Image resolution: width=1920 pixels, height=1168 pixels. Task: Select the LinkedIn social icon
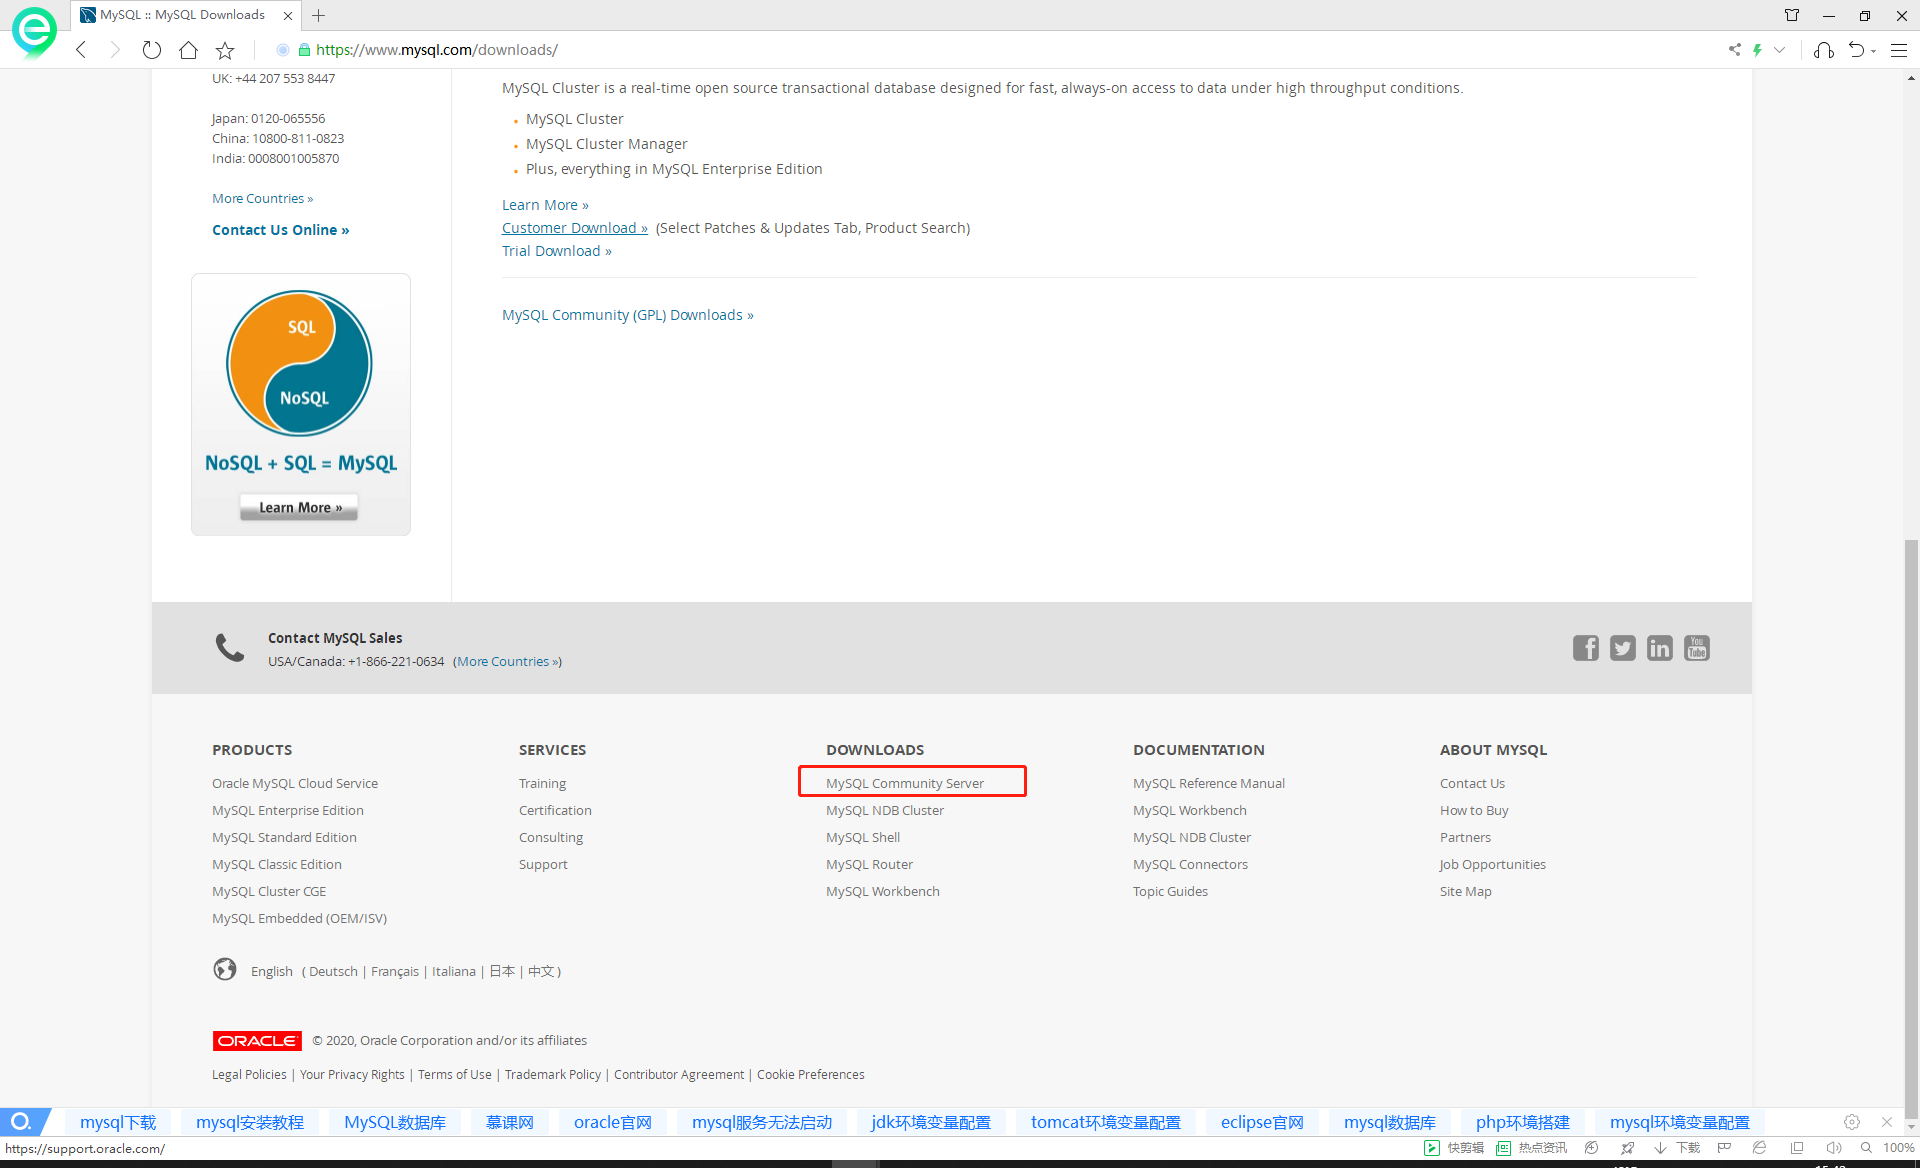point(1659,648)
